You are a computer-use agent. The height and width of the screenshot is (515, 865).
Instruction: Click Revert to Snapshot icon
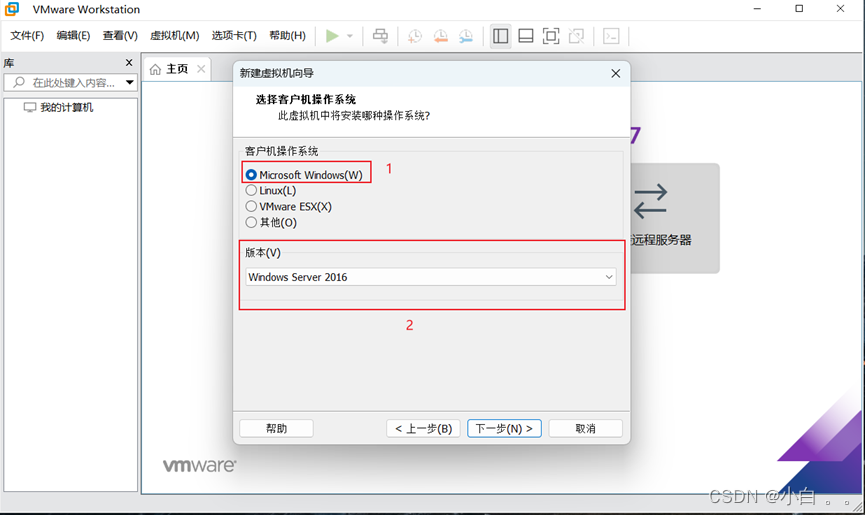[440, 36]
